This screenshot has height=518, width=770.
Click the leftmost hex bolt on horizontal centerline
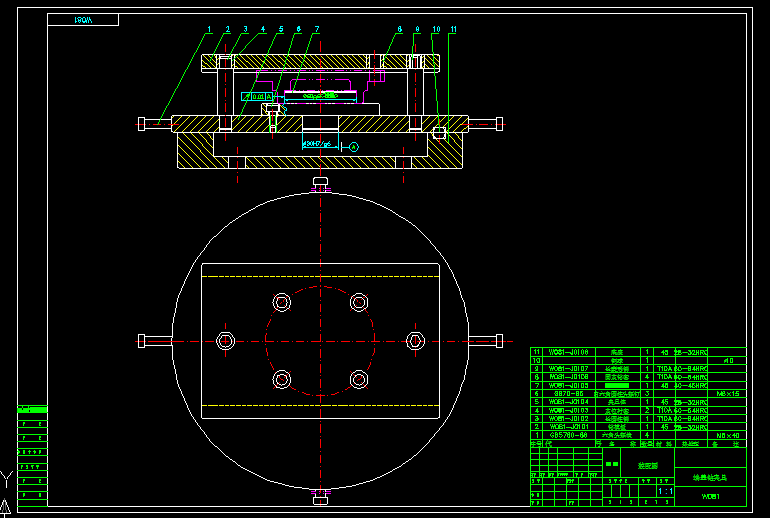(x=225, y=341)
